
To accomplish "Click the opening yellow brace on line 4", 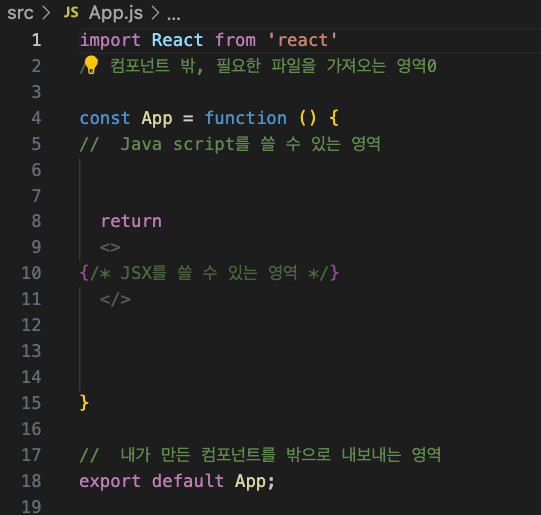I will tap(334, 118).
